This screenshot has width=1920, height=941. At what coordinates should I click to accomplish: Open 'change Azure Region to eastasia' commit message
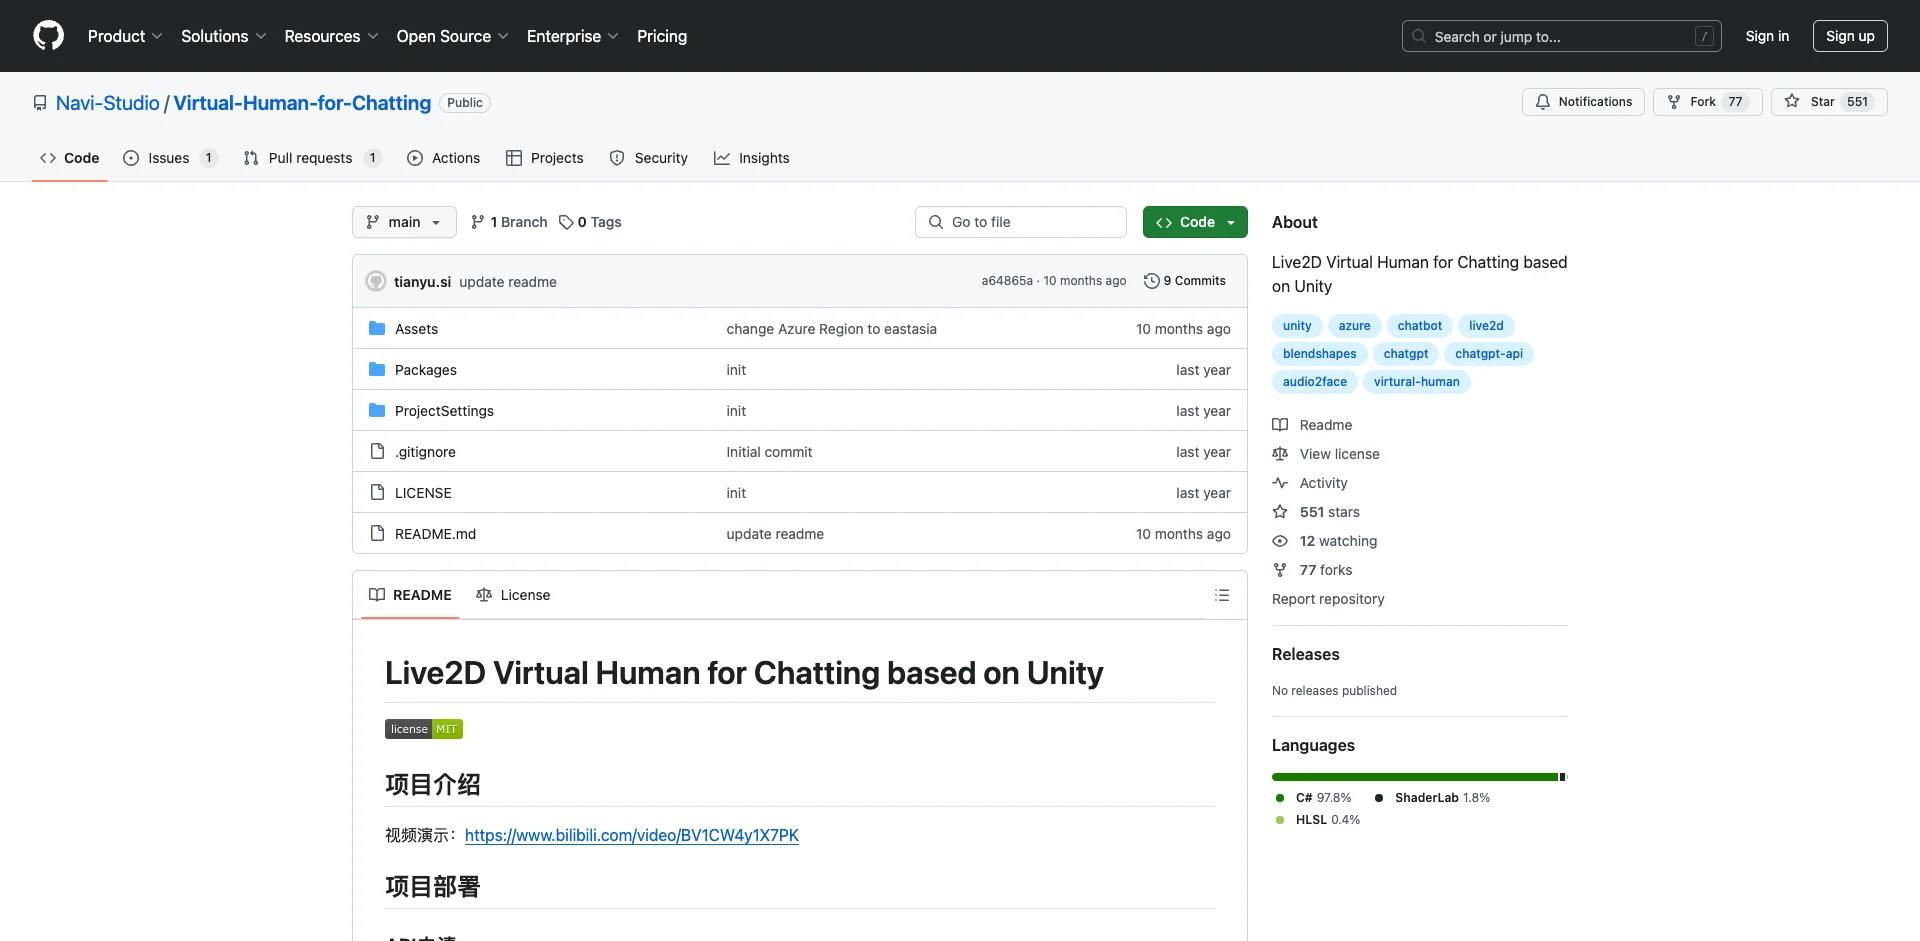tap(832, 329)
